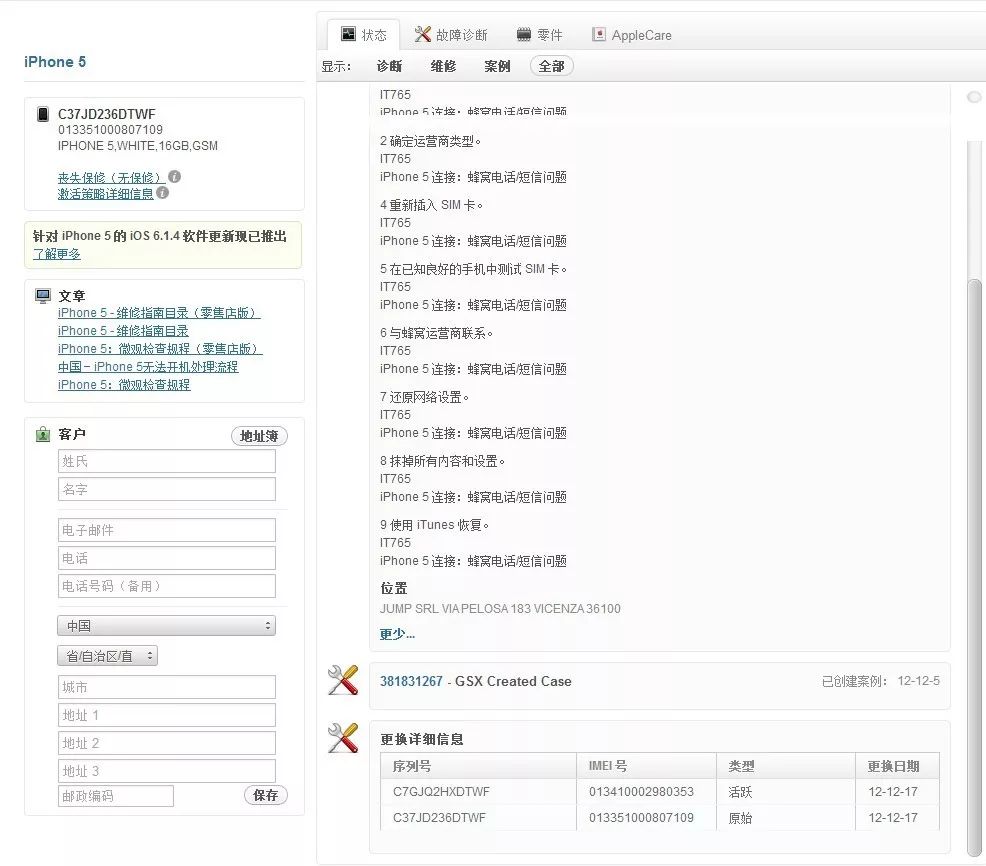Select serial C7GJQ2HXDTWF table cell
This screenshot has width=986, height=866.
(x=479, y=792)
